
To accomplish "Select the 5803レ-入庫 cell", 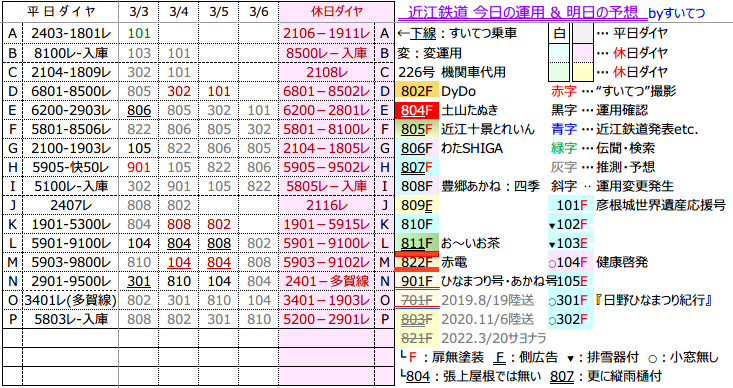I will click(71, 319).
